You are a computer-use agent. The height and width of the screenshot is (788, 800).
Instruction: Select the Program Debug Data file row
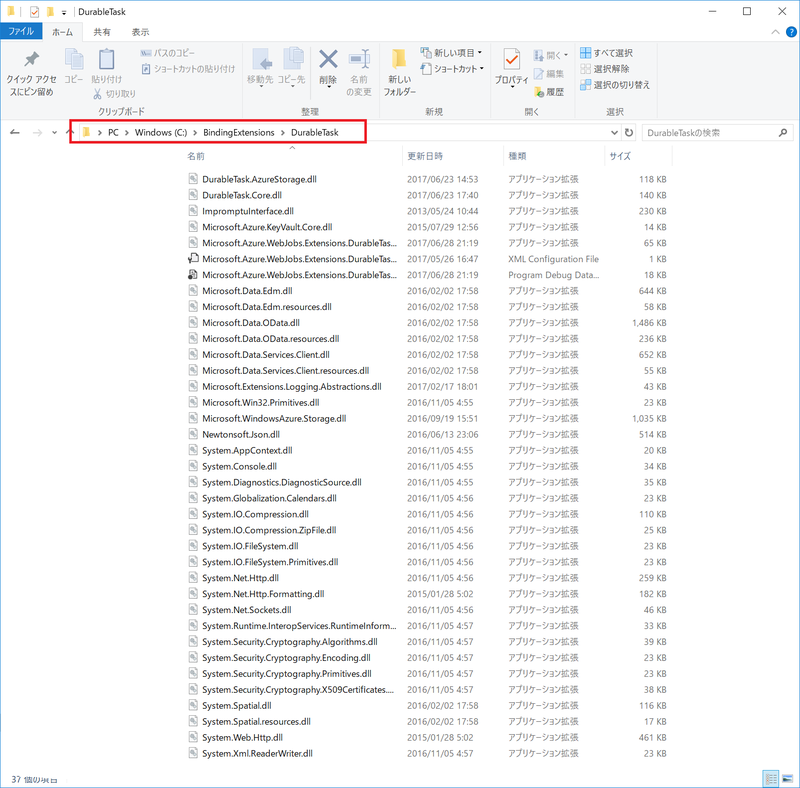click(x=428, y=275)
